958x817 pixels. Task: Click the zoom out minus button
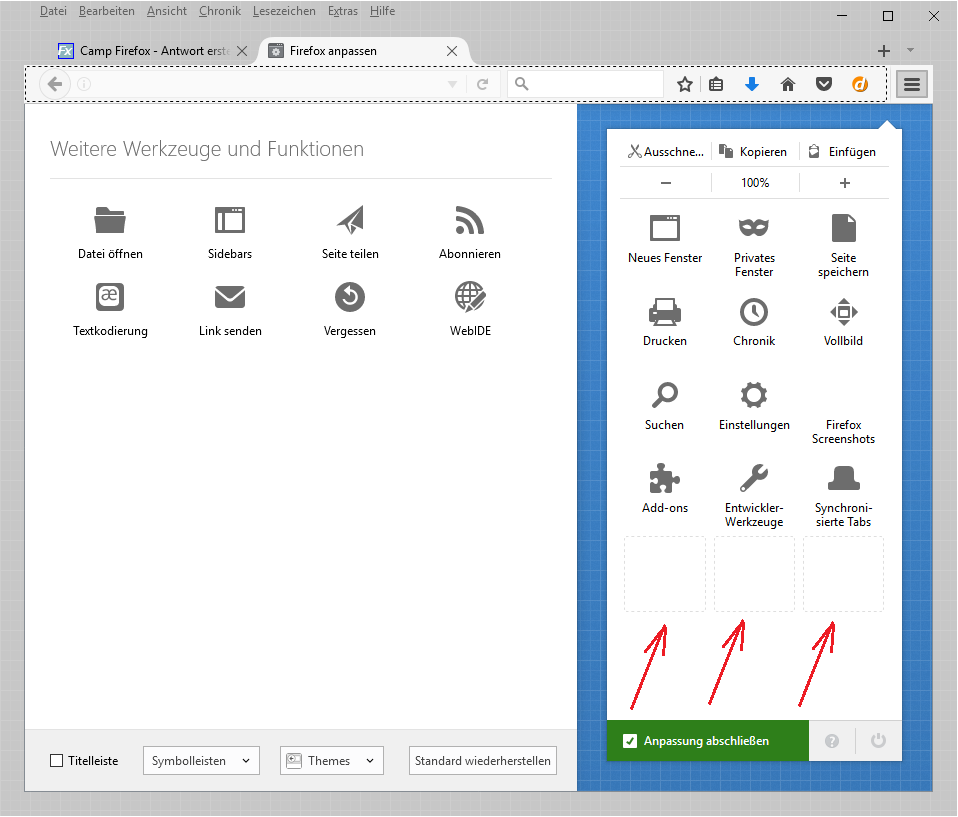665,183
